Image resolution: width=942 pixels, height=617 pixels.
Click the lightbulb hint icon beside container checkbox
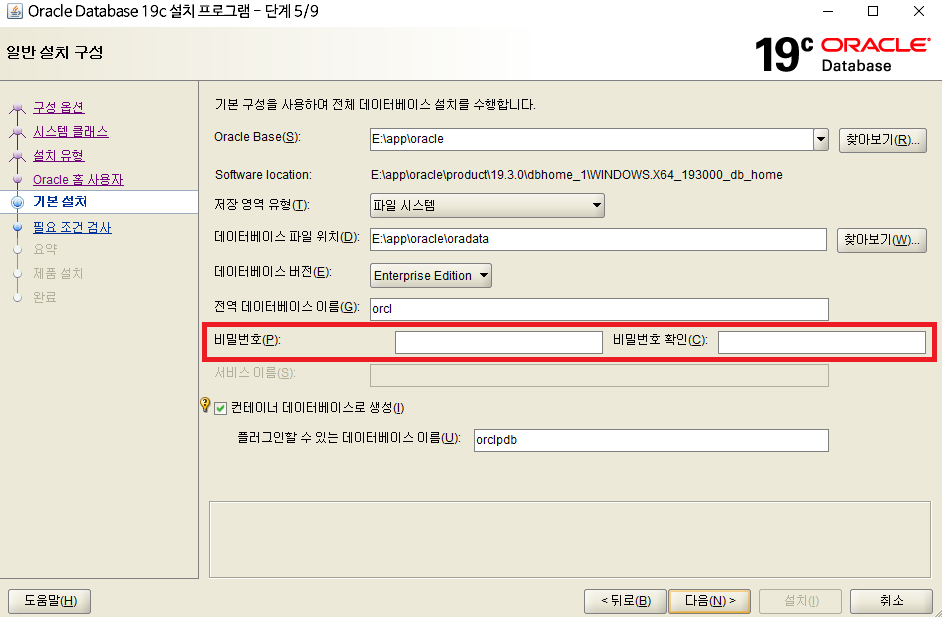[x=205, y=404]
